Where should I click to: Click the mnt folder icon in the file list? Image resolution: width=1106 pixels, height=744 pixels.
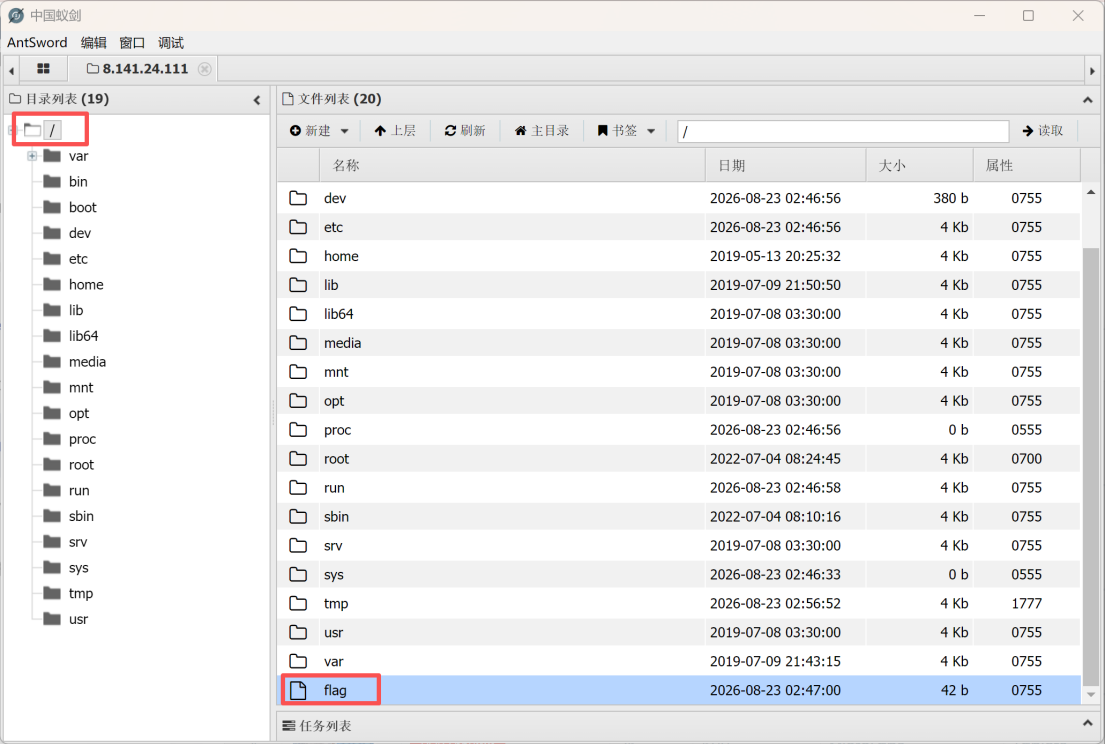(298, 372)
